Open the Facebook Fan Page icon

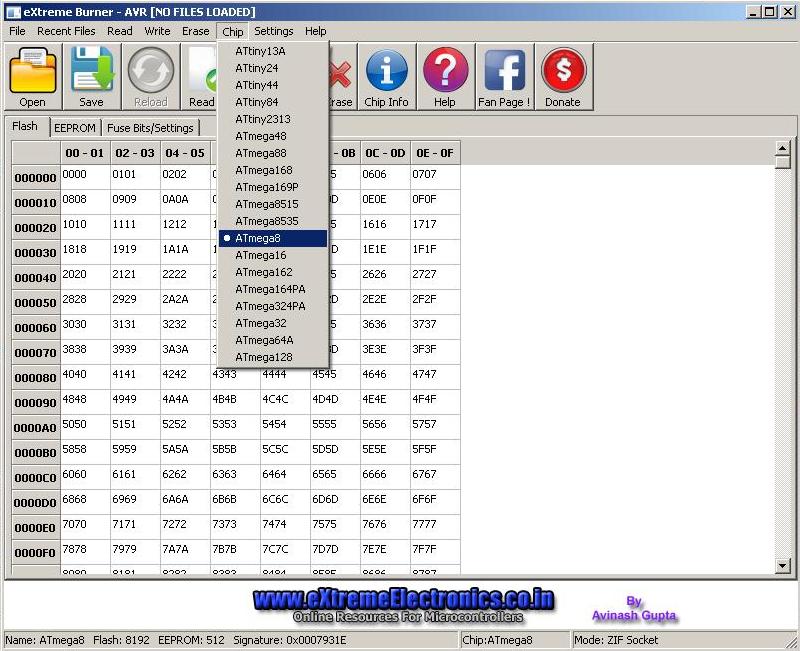click(x=505, y=70)
